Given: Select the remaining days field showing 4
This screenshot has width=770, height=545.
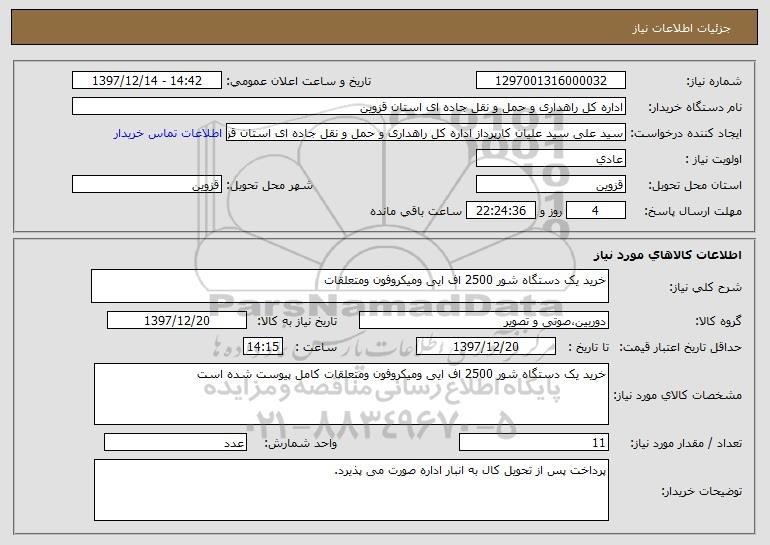Looking at the screenshot, I should pyautogui.click(x=596, y=211).
